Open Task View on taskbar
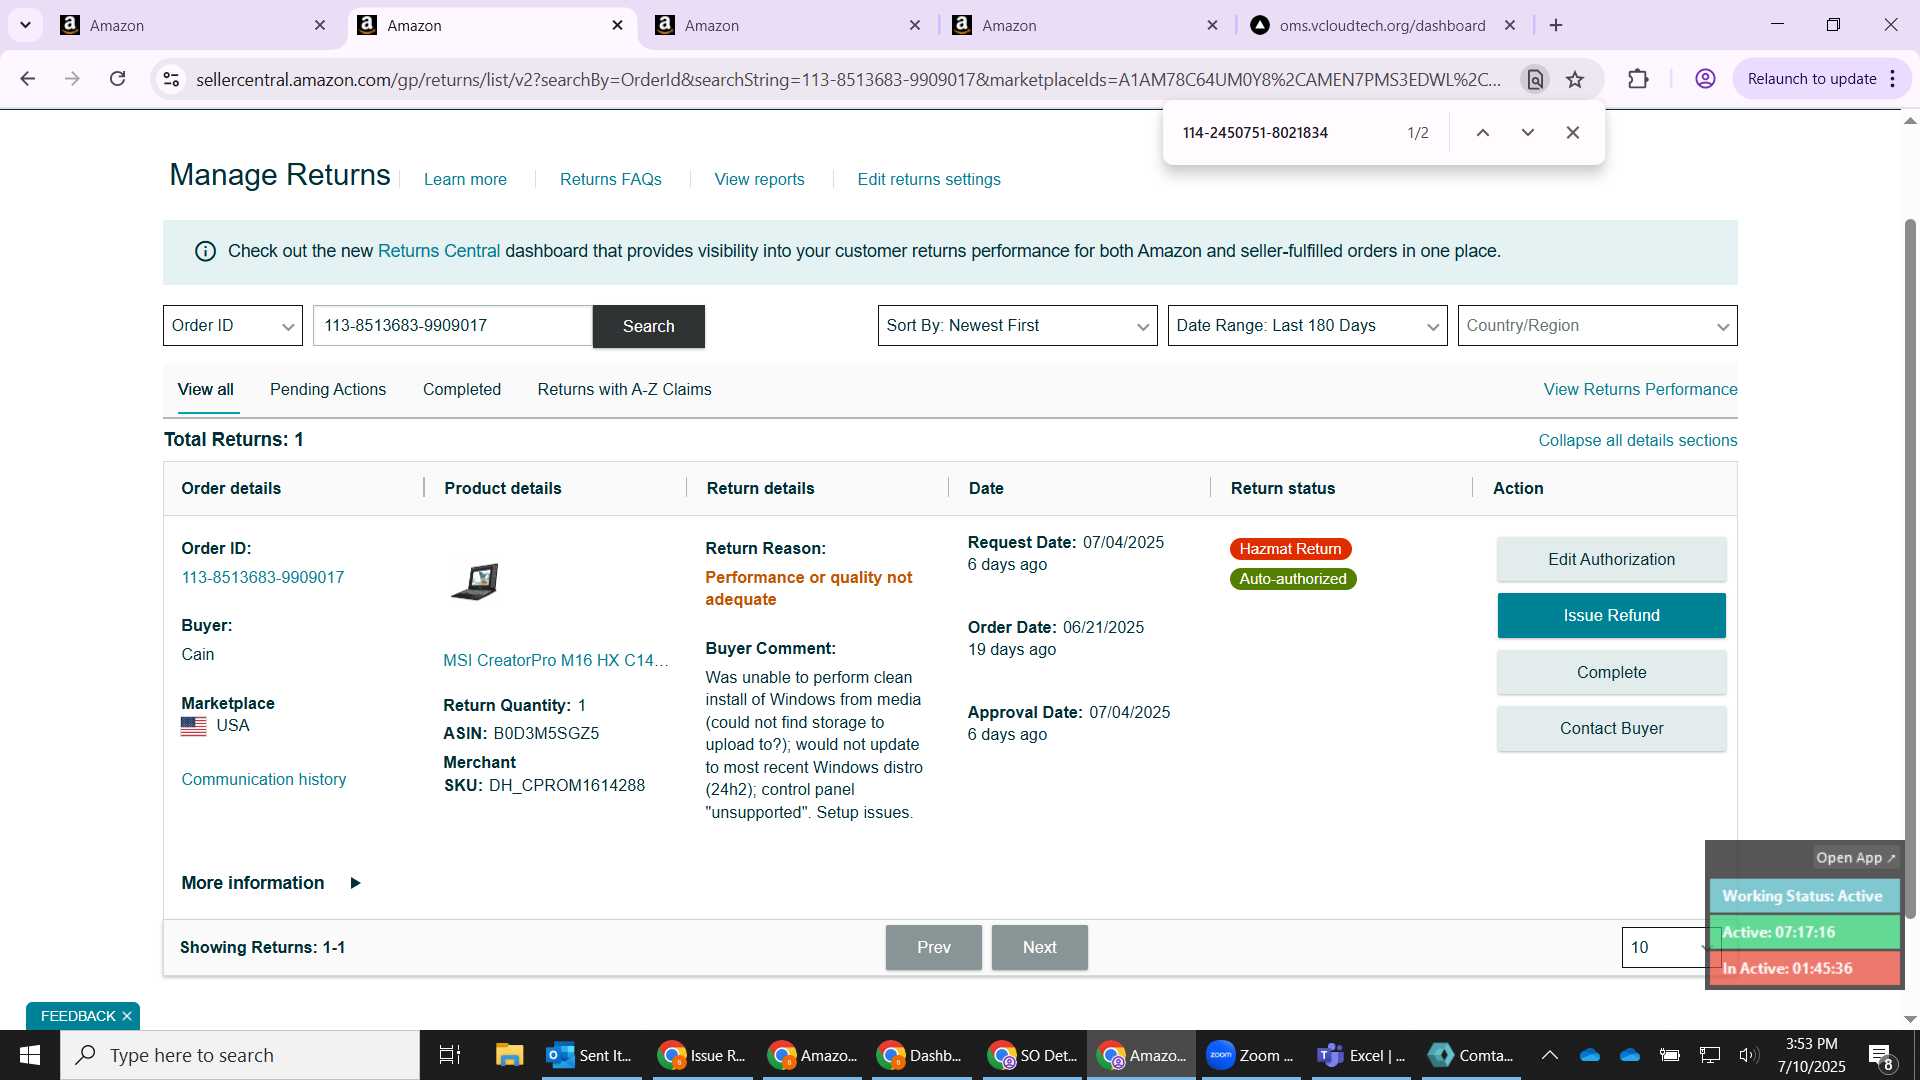The width and height of the screenshot is (1920, 1080). pos(450,1055)
